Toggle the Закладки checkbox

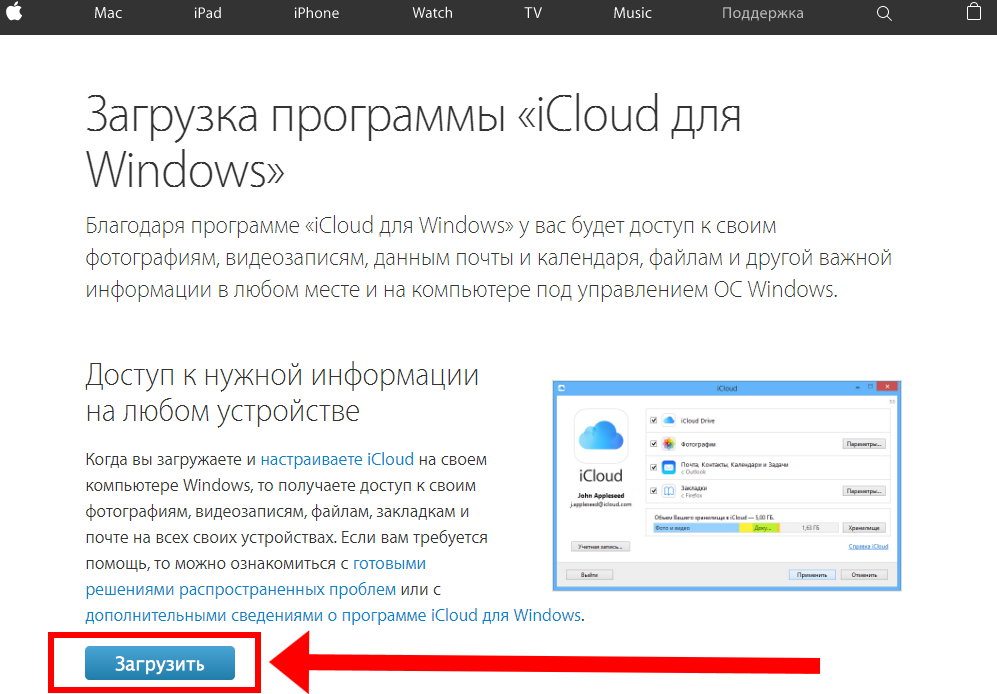[x=654, y=491]
